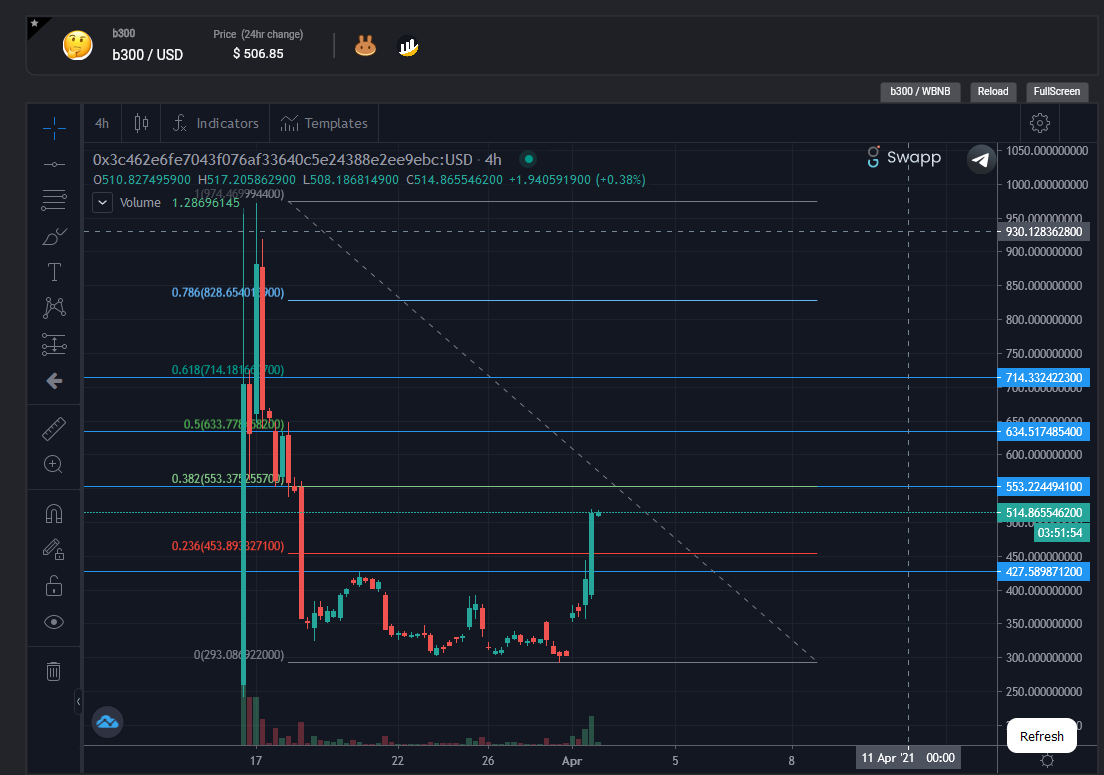Collapse the Volume indicator legend
Image resolution: width=1104 pixels, height=775 pixels.
pos(102,203)
